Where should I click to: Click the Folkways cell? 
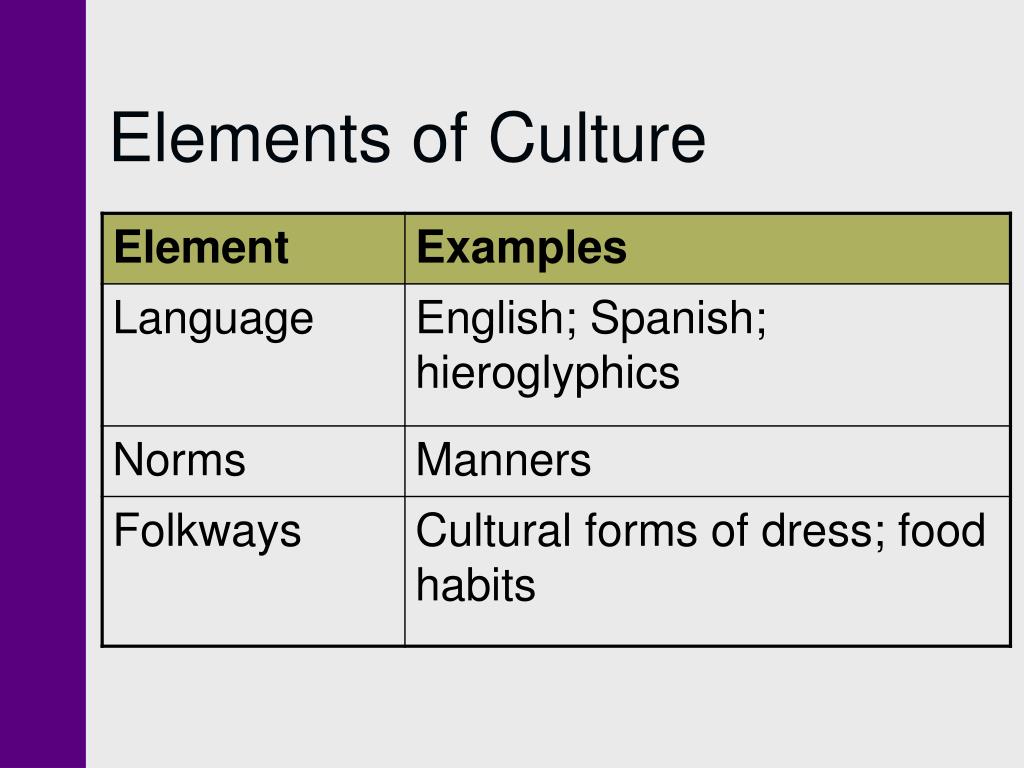pyautogui.click(x=253, y=571)
